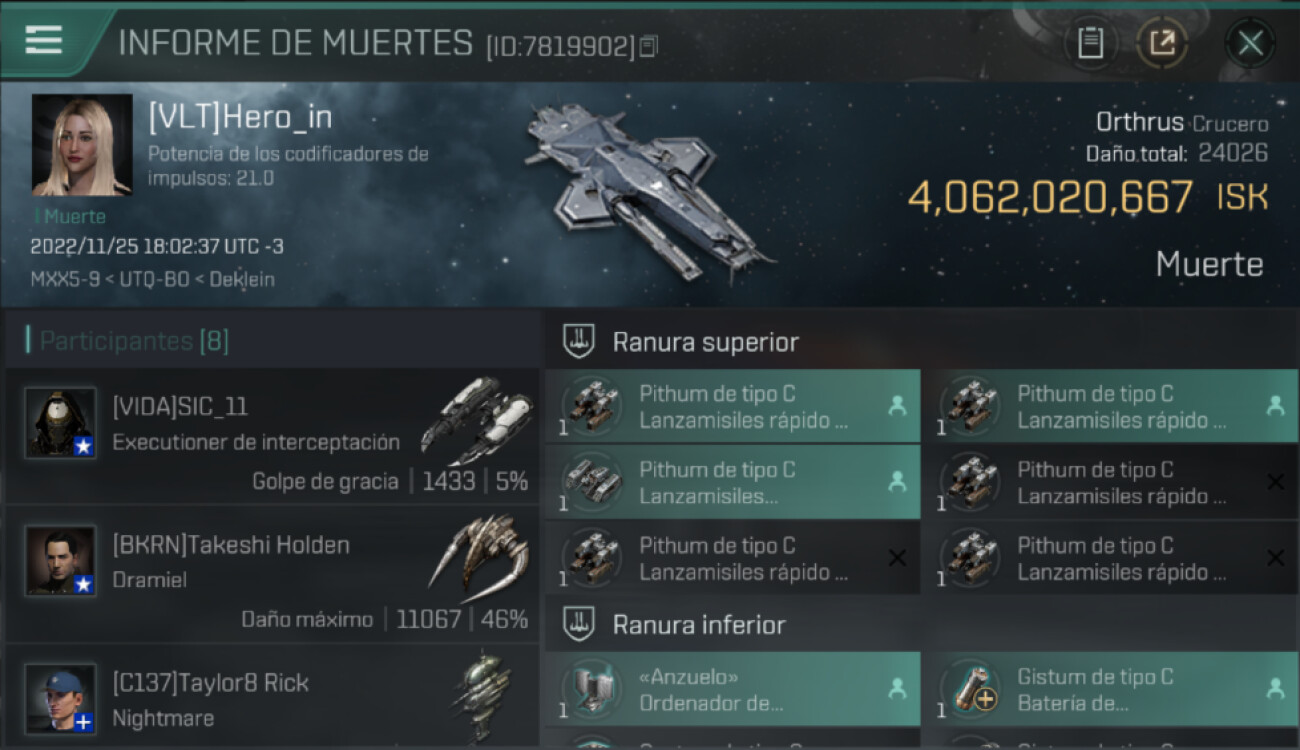
Task: Select the «Anzuelo» Ordenador module
Action: (x=733, y=689)
